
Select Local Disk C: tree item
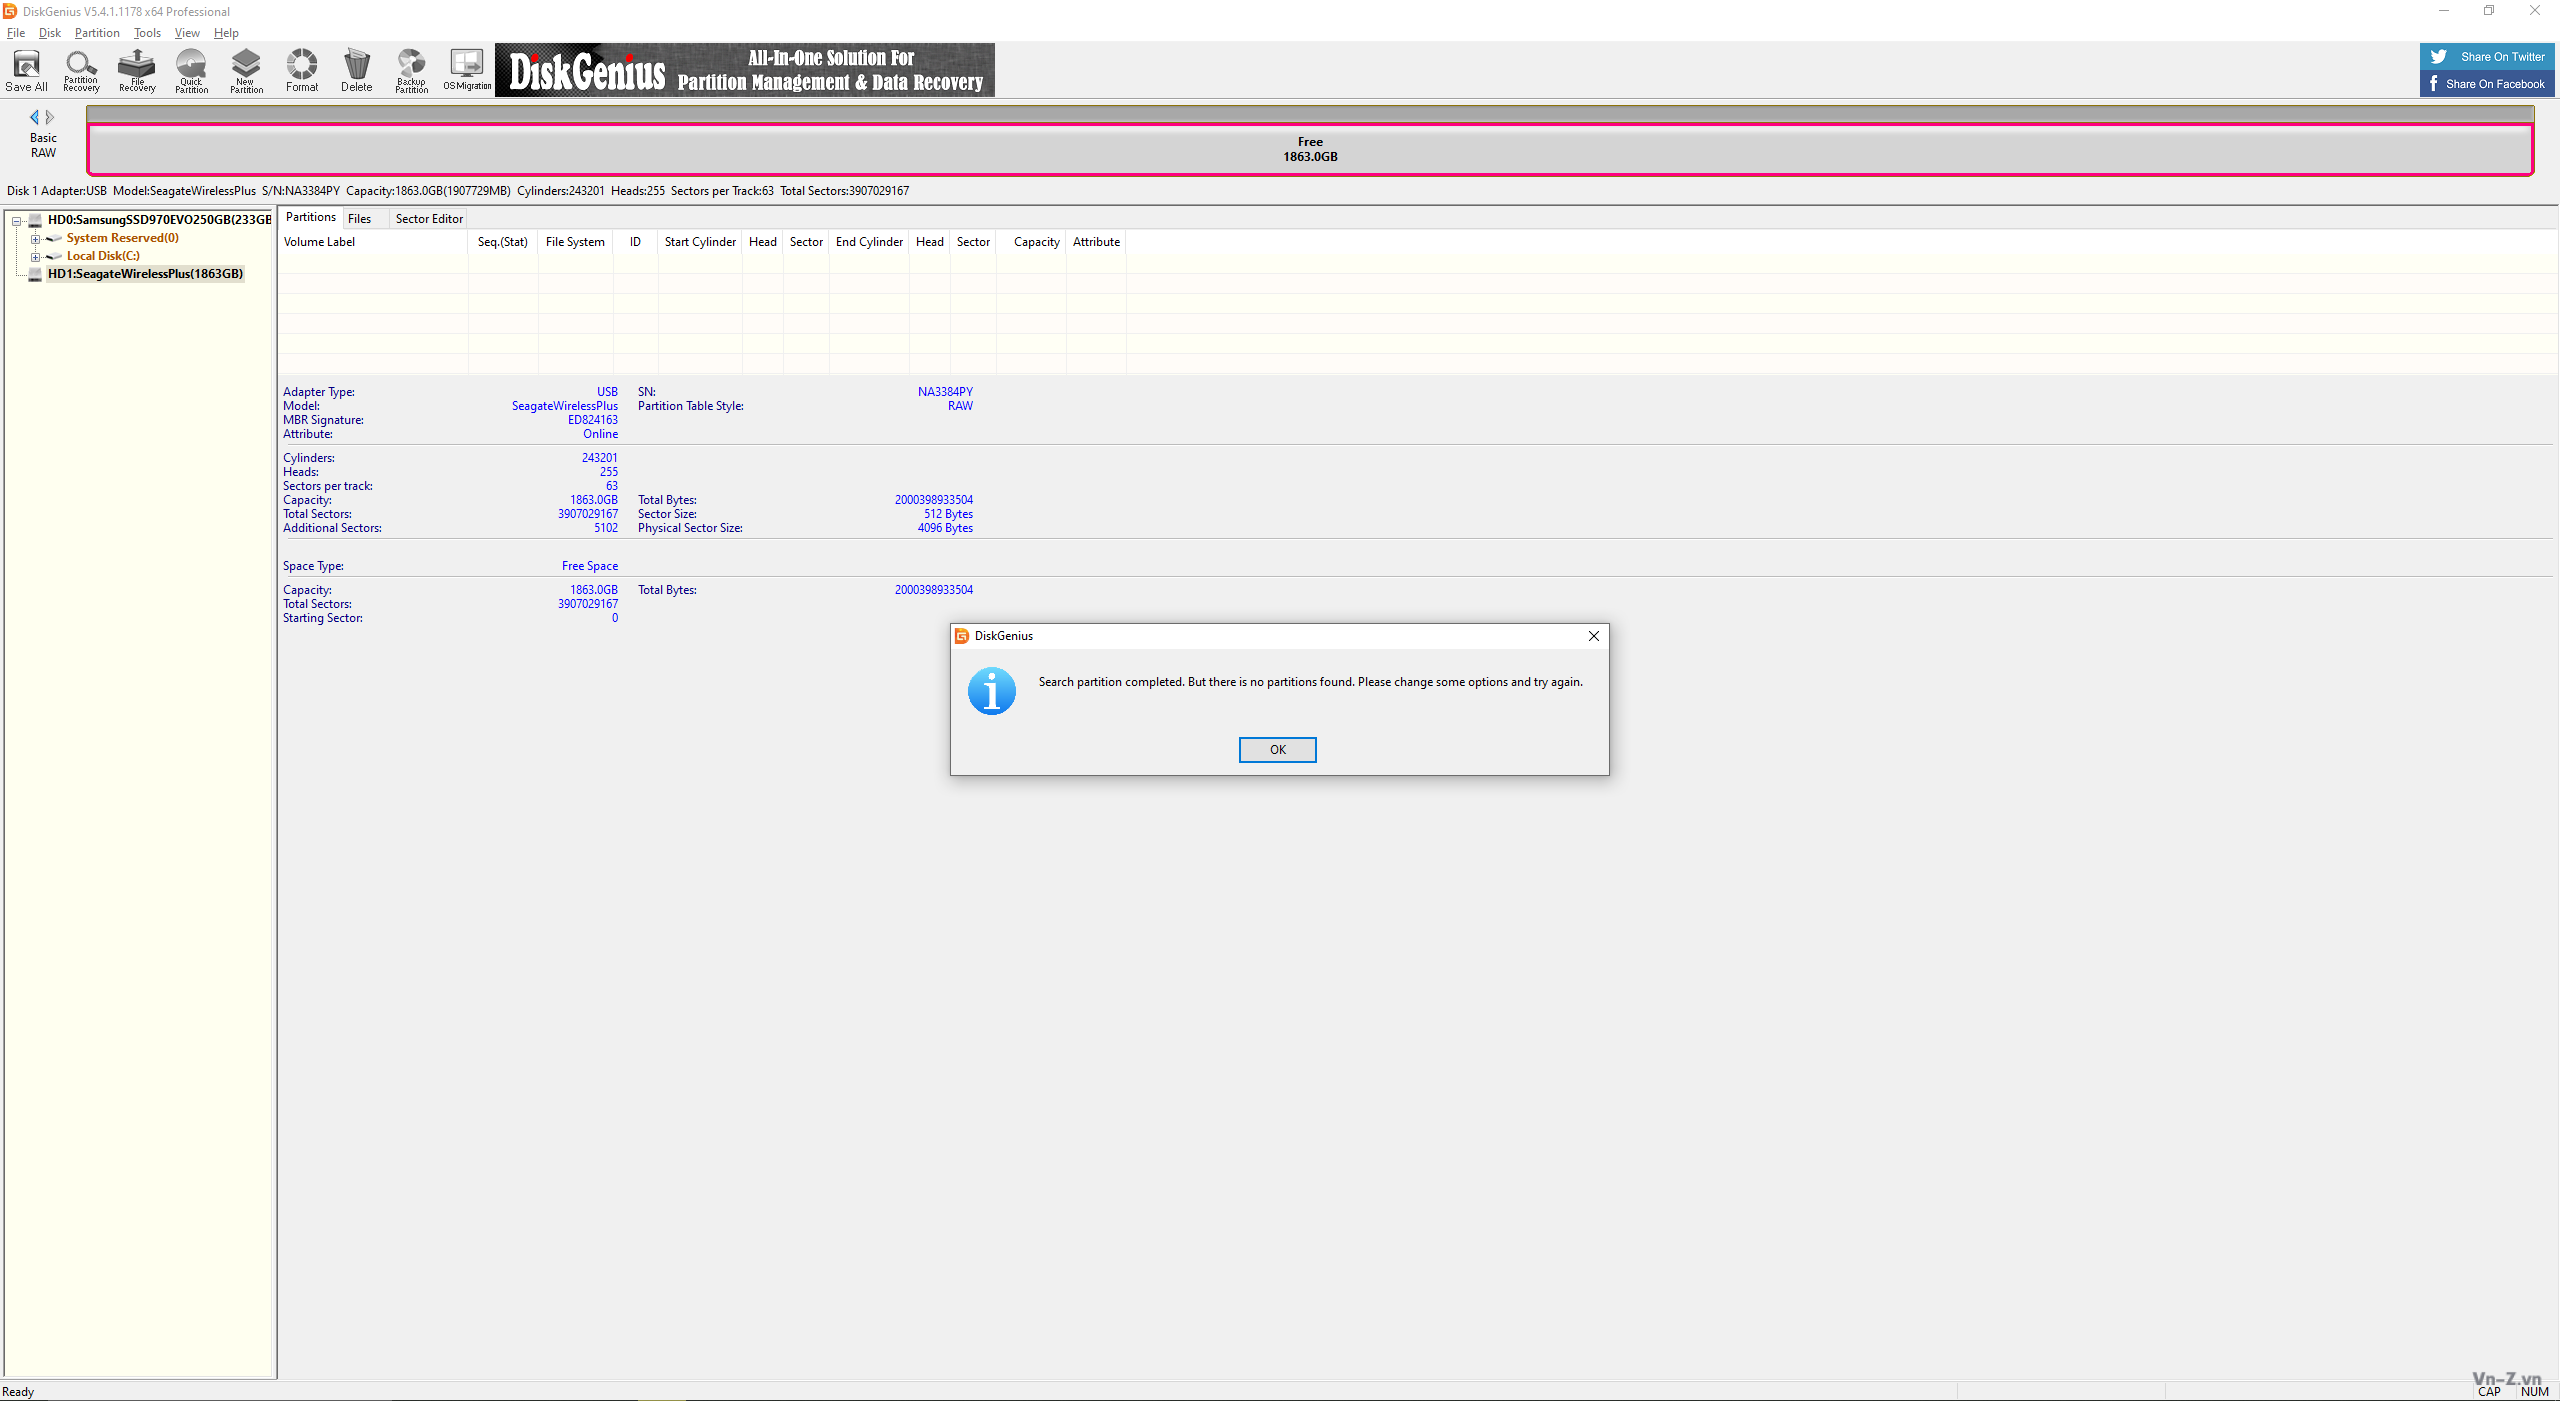tap(100, 255)
